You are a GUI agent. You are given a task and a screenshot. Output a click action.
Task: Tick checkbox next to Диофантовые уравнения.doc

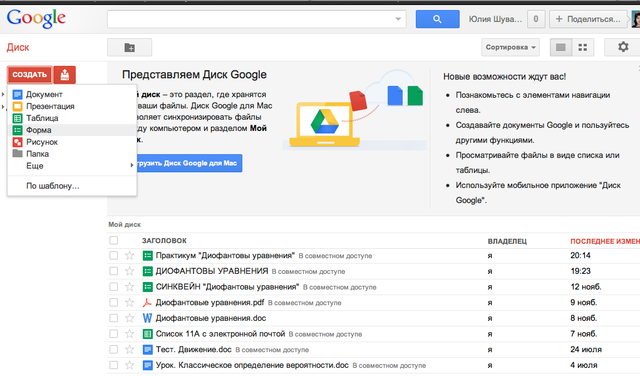pos(113,318)
